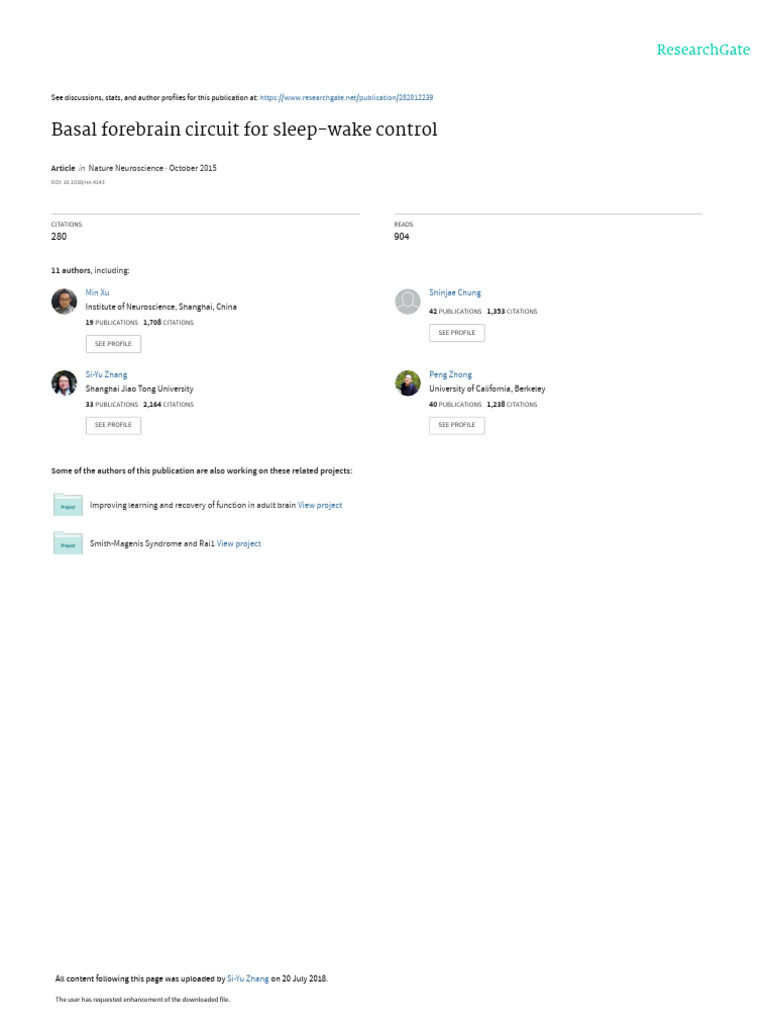Click the article title Basal forebrain circuit
This screenshot has width=768, height=1024.
tap(244, 130)
